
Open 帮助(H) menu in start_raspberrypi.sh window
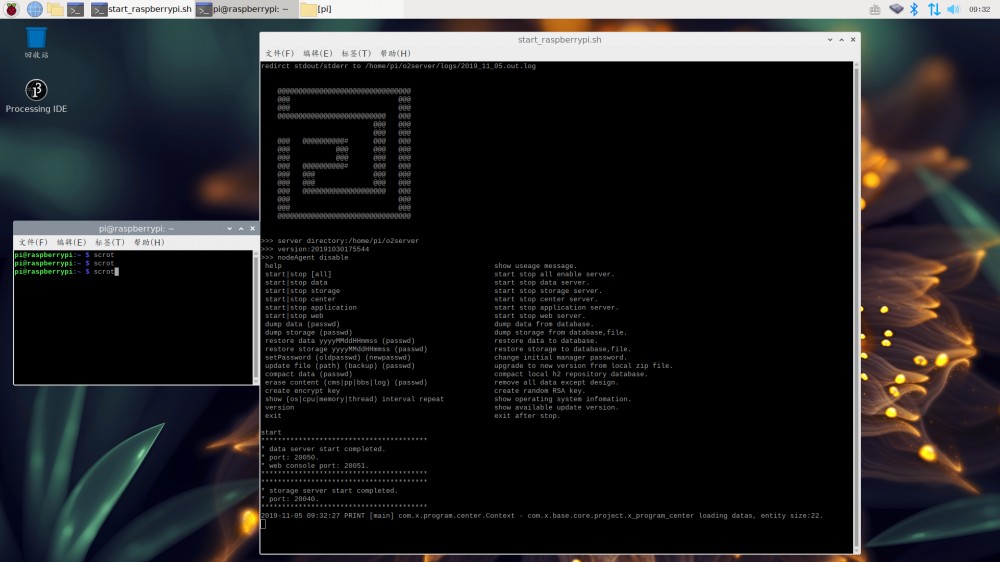click(x=395, y=54)
